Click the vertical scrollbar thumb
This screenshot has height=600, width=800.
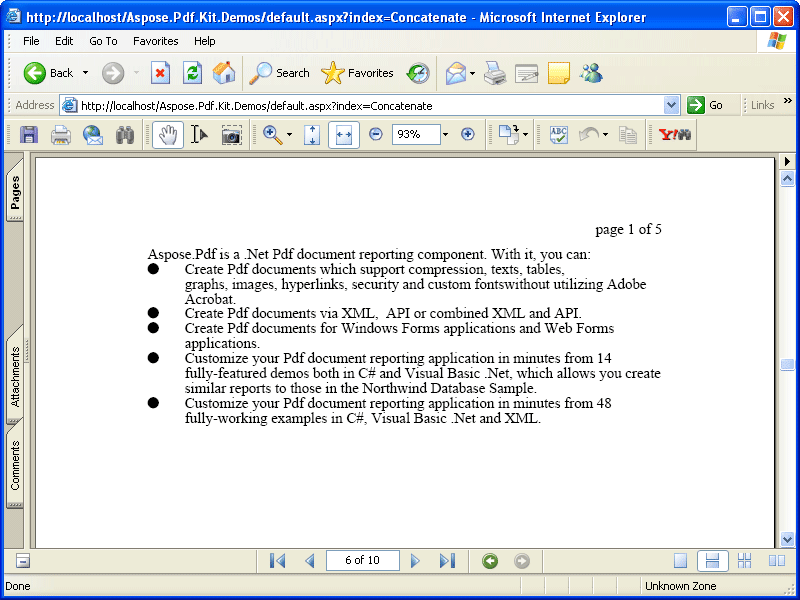[x=787, y=364]
